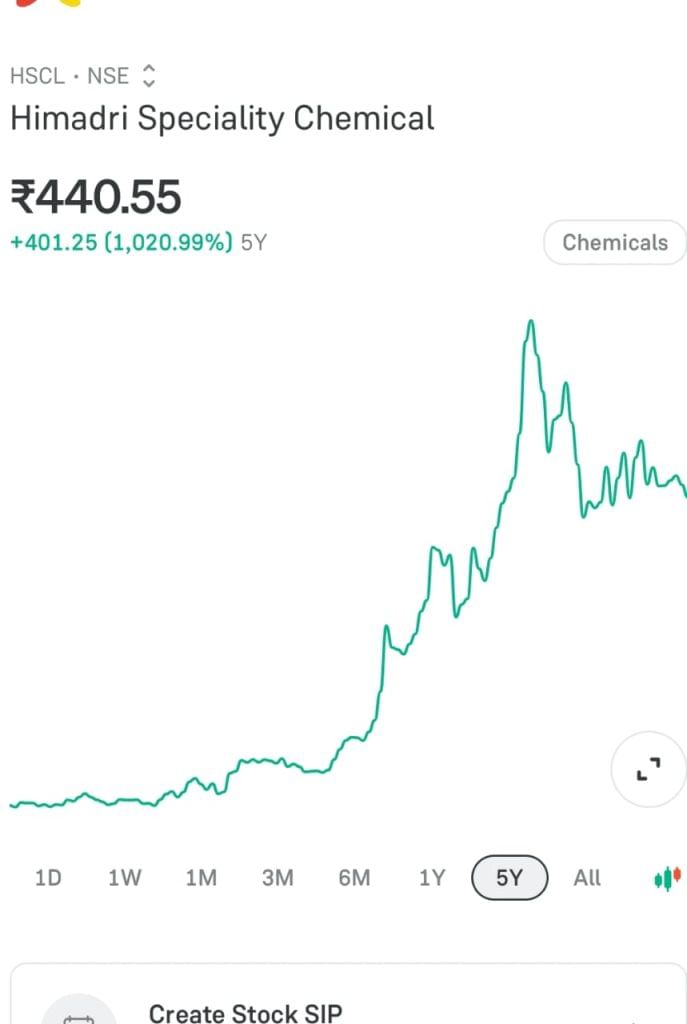Screen dimensions: 687x1024
Task: Tap the ₹440.55 current price
Action: (96, 196)
